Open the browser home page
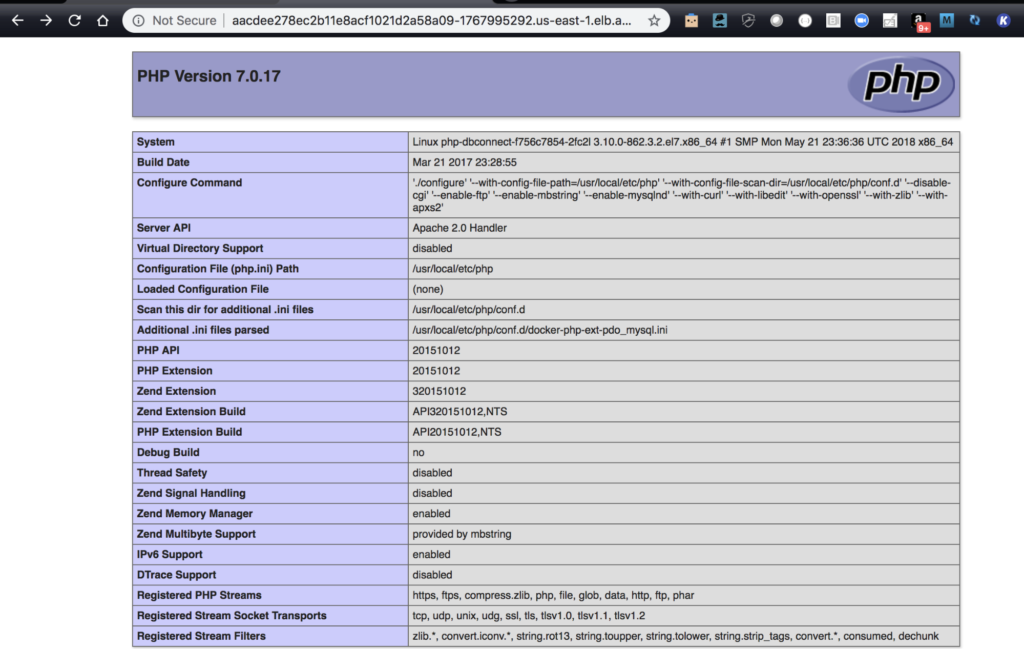1024x649 pixels. tap(103, 20)
